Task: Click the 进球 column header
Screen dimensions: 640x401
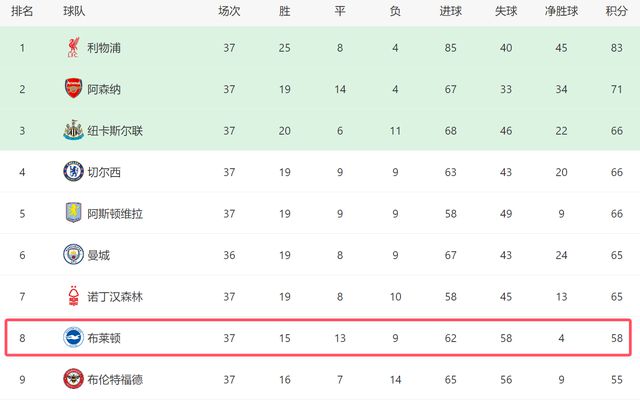Action: [450, 11]
